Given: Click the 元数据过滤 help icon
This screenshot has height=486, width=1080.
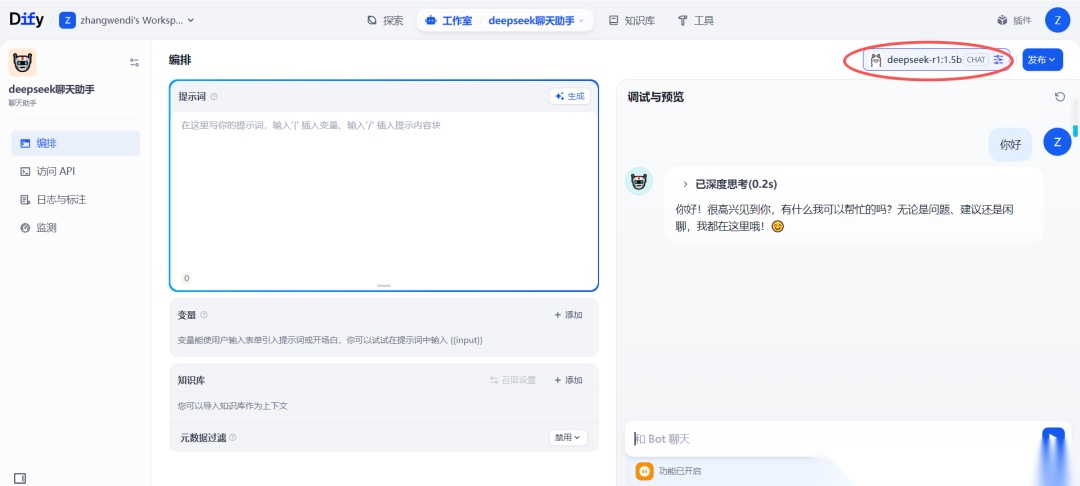Looking at the screenshot, I should click(233, 437).
